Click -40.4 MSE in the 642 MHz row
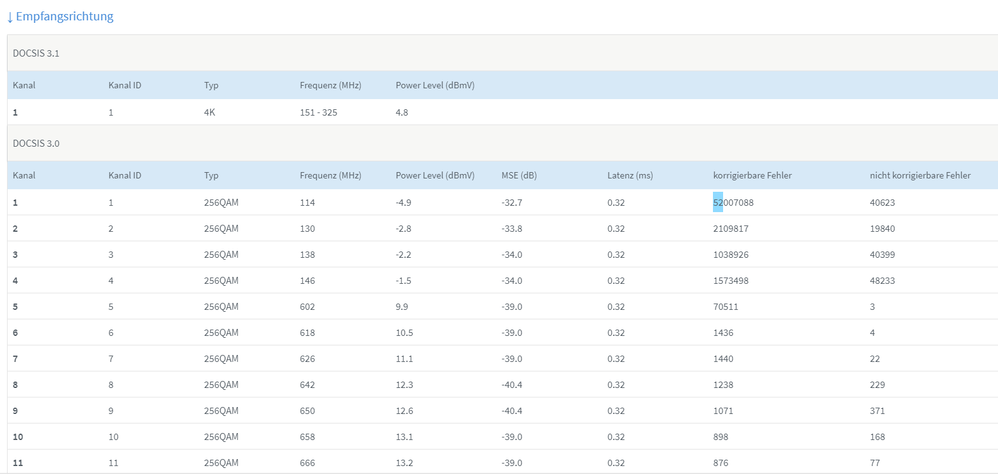The width and height of the screenshot is (998, 475). click(x=512, y=385)
